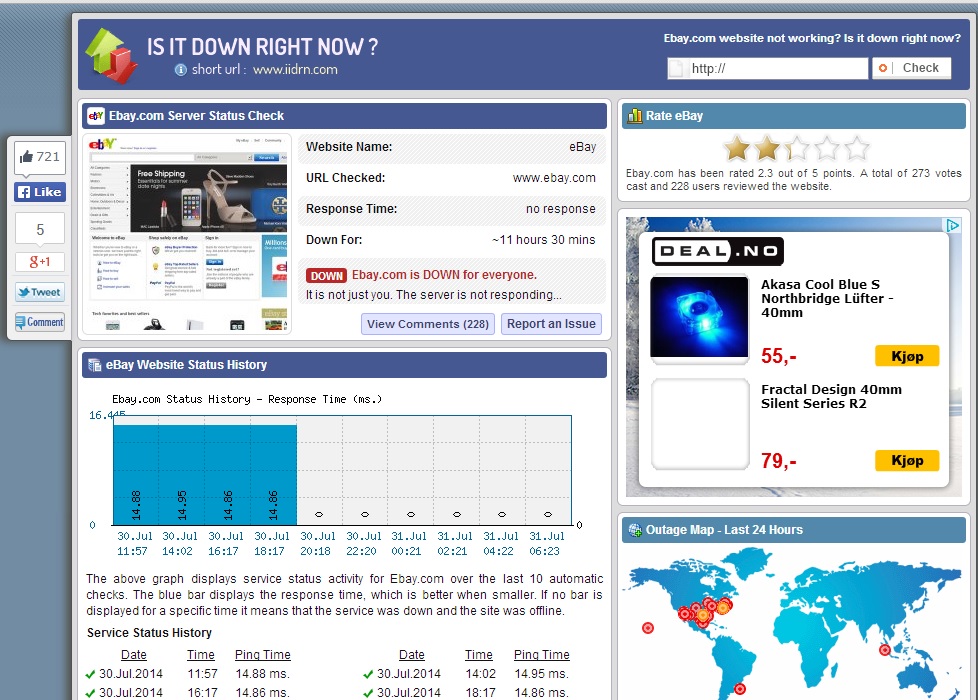The width and height of the screenshot is (978, 700).
Task: Click the Facebook Like button
Action: coord(40,192)
